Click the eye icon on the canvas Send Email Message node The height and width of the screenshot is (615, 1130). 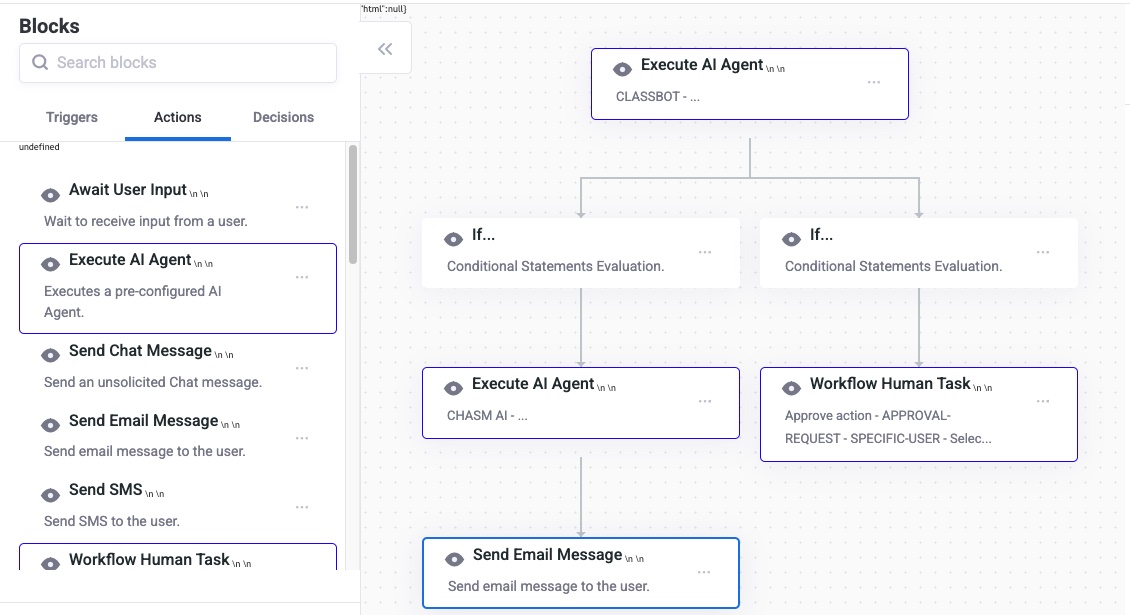click(454, 559)
